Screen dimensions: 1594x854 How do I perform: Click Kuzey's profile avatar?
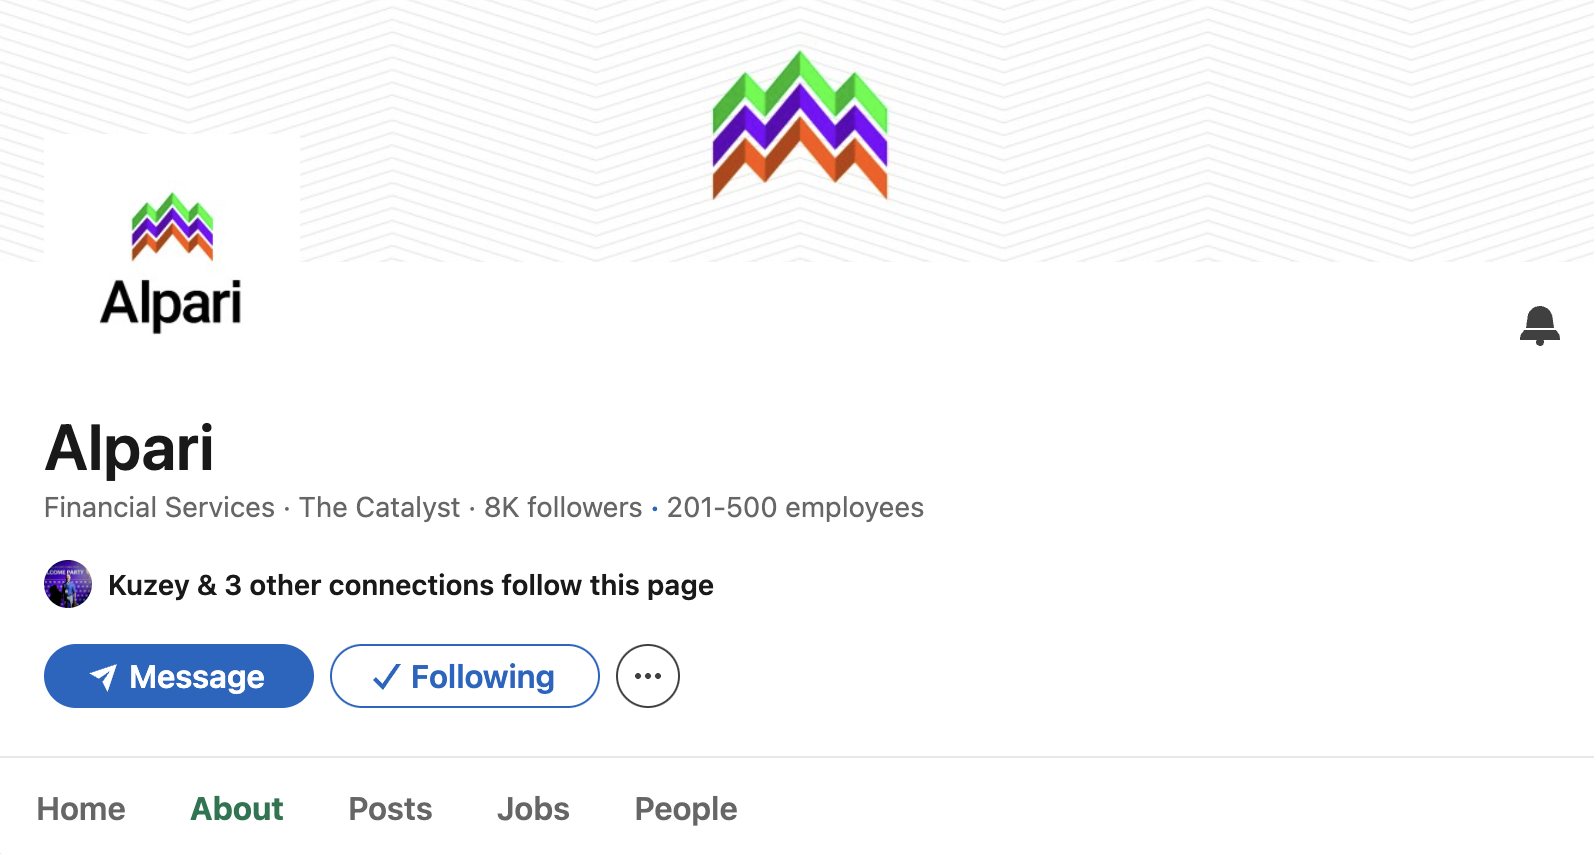point(68,584)
